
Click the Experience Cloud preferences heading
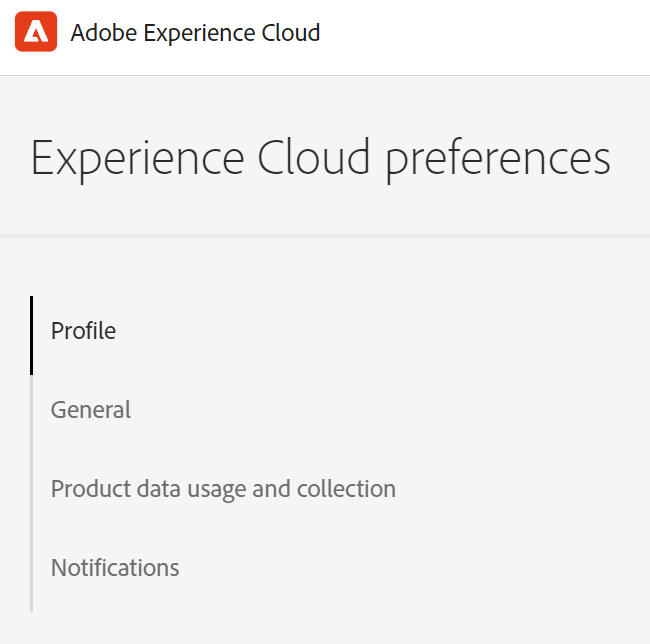pos(320,159)
